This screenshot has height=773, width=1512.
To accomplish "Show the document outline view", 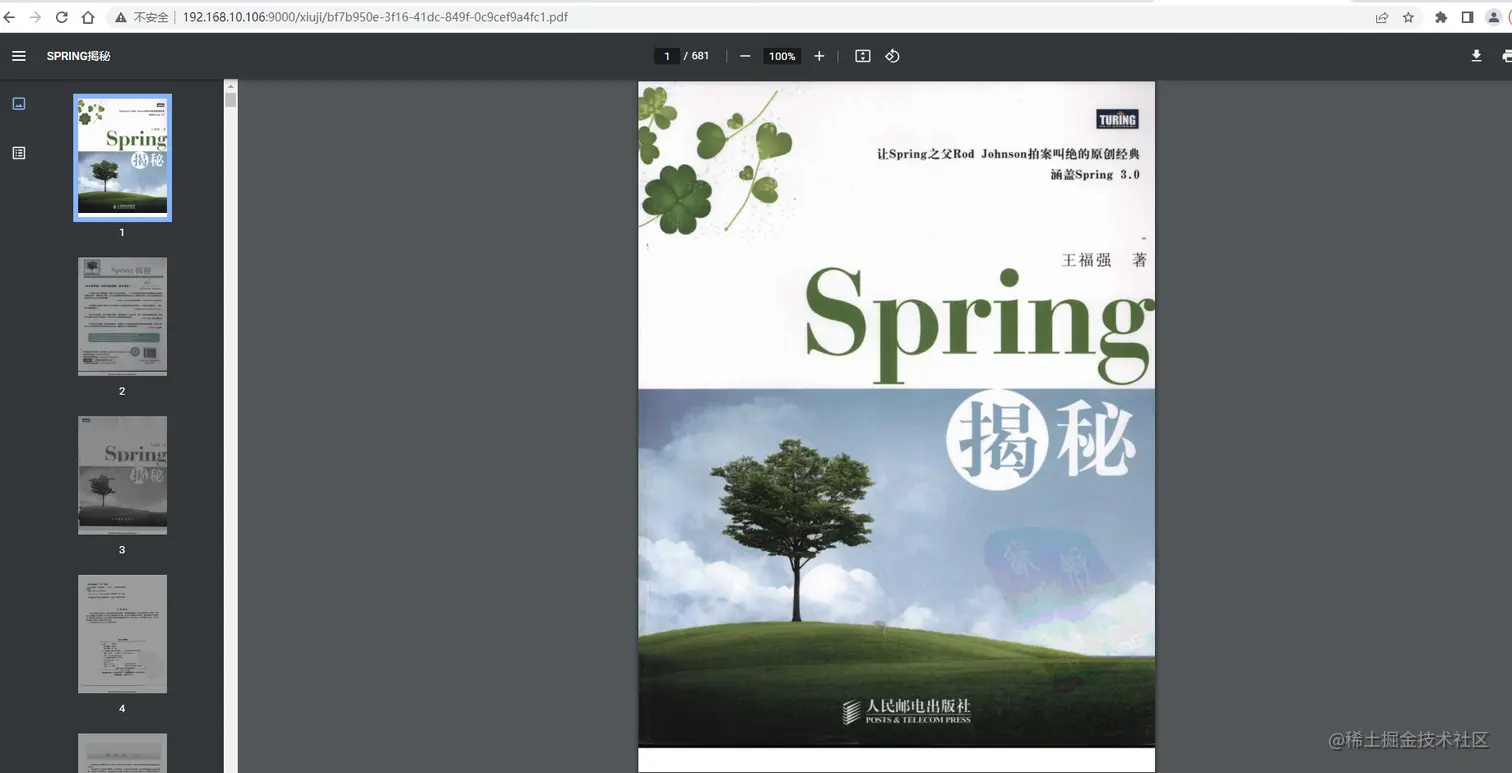I will tap(18, 153).
